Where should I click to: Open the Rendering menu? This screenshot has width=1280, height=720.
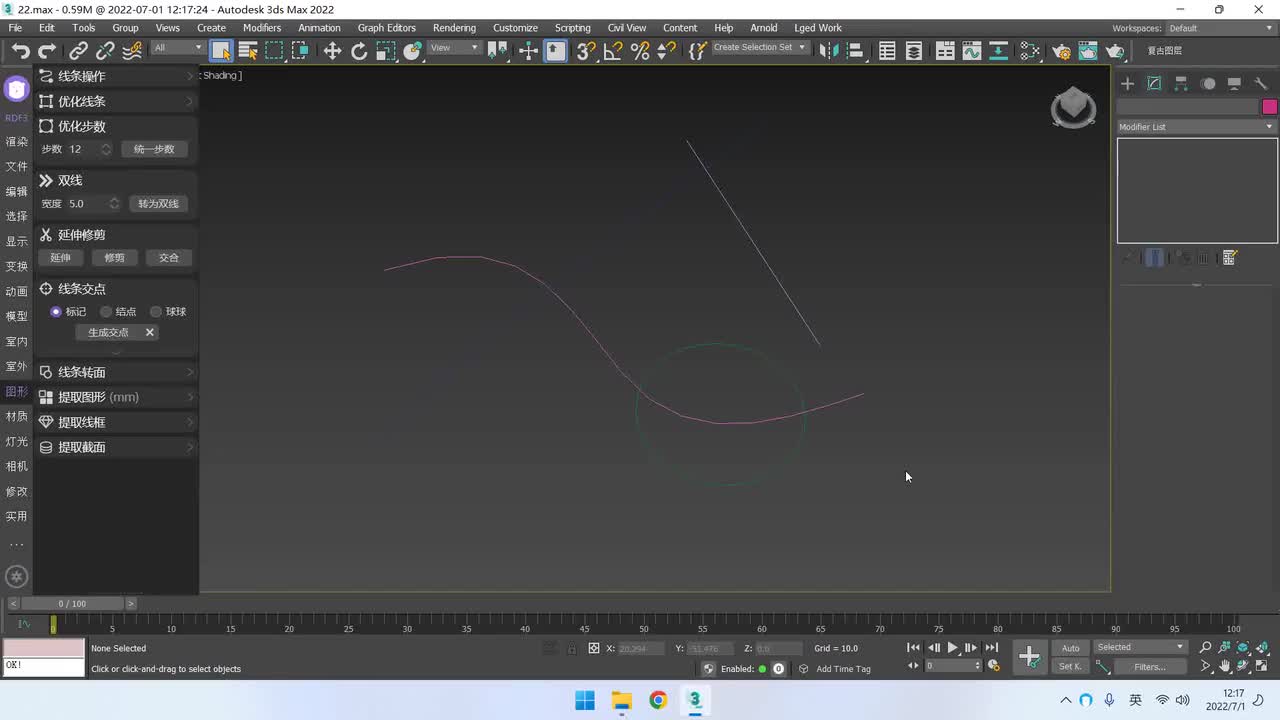pyautogui.click(x=454, y=28)
